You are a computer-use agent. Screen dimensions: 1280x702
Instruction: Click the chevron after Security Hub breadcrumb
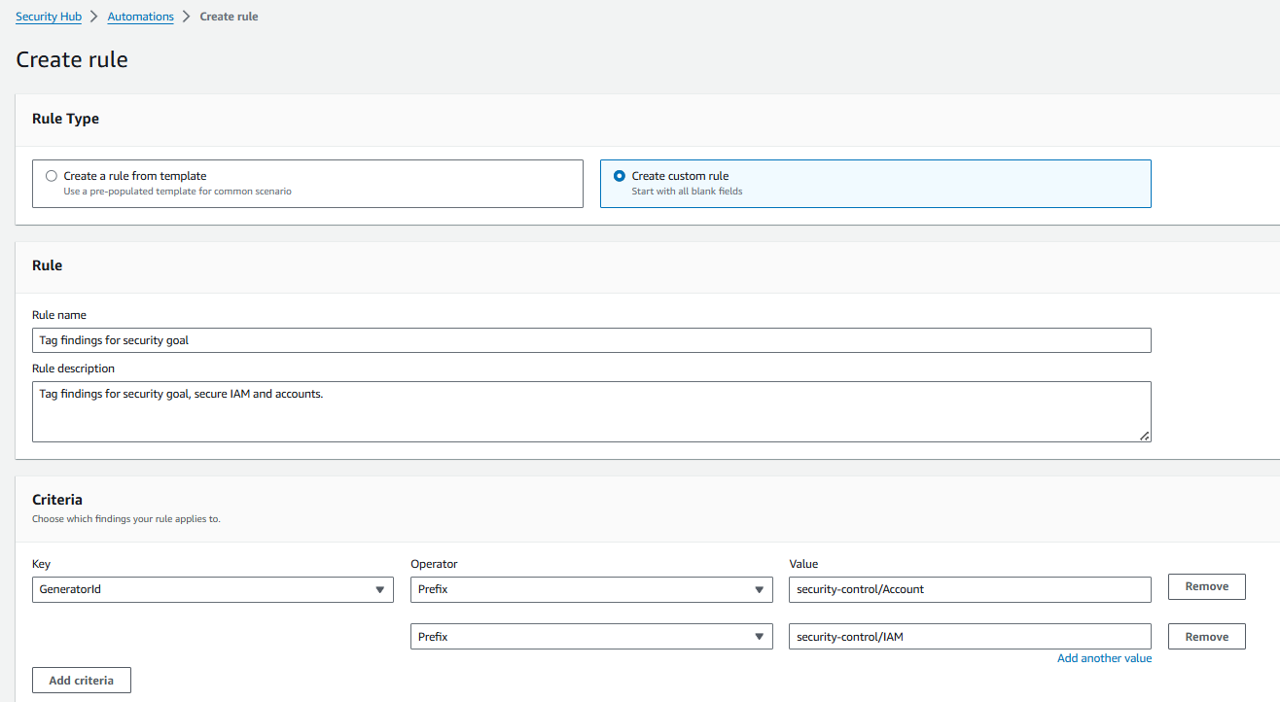click(95, 17)
